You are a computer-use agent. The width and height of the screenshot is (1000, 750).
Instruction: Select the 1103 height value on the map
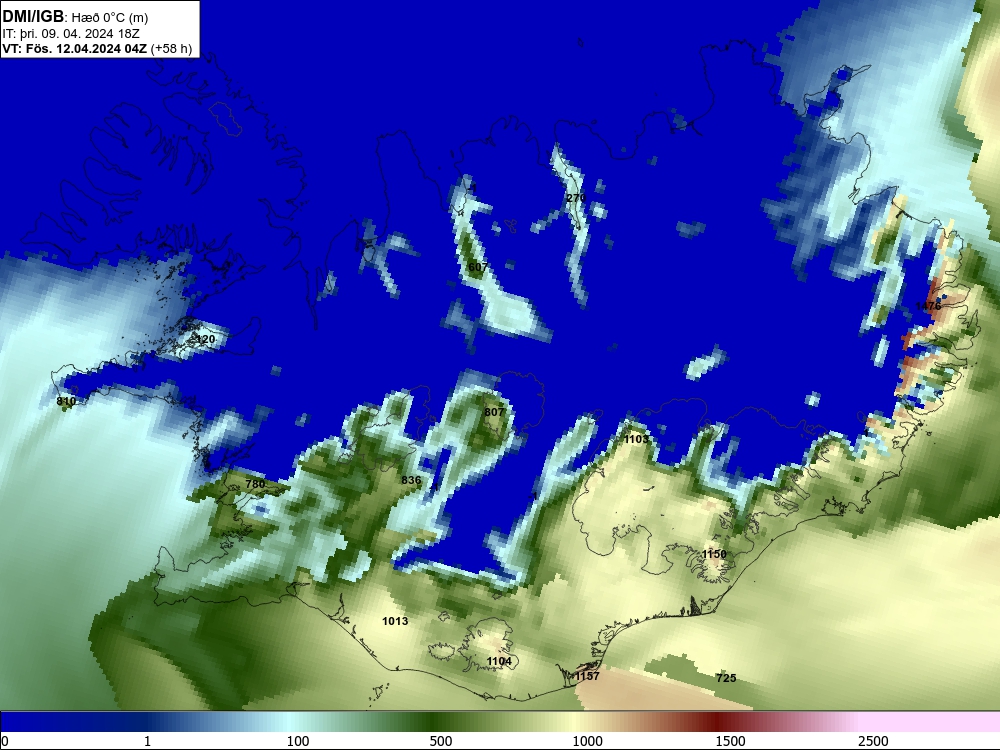(x=636, y=439)
